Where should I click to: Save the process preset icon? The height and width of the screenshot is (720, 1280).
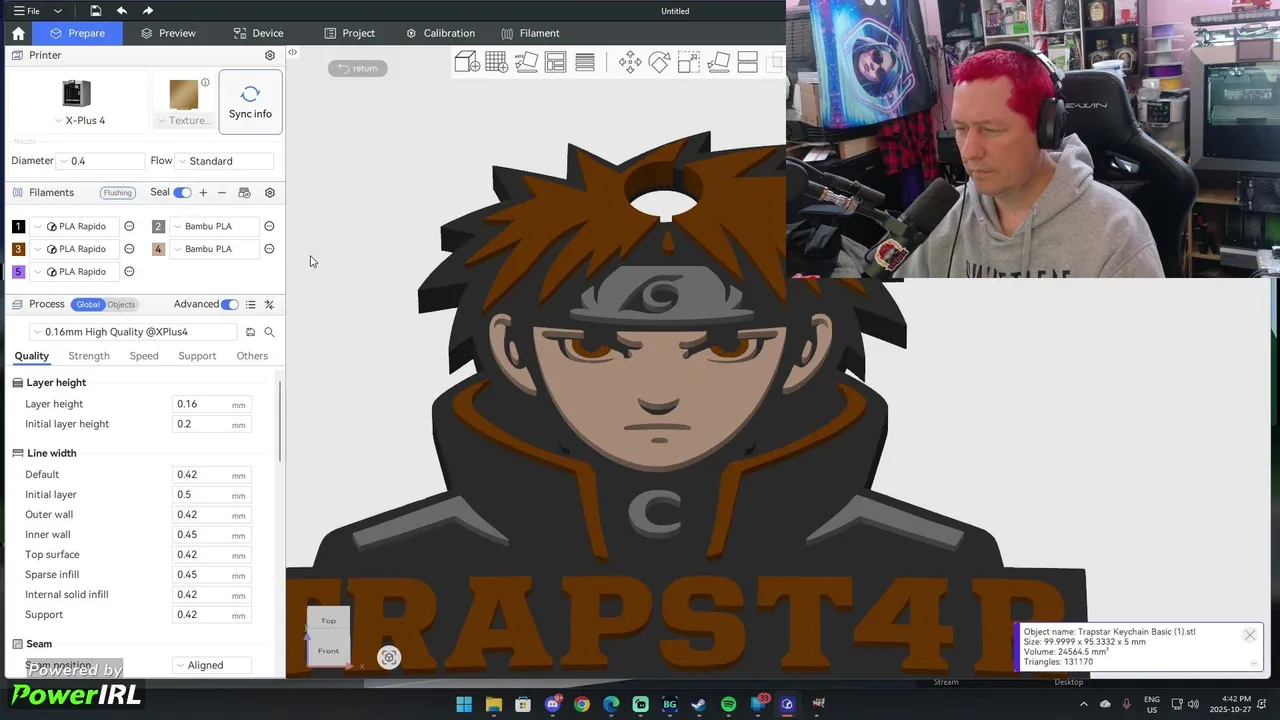point(251,332)
